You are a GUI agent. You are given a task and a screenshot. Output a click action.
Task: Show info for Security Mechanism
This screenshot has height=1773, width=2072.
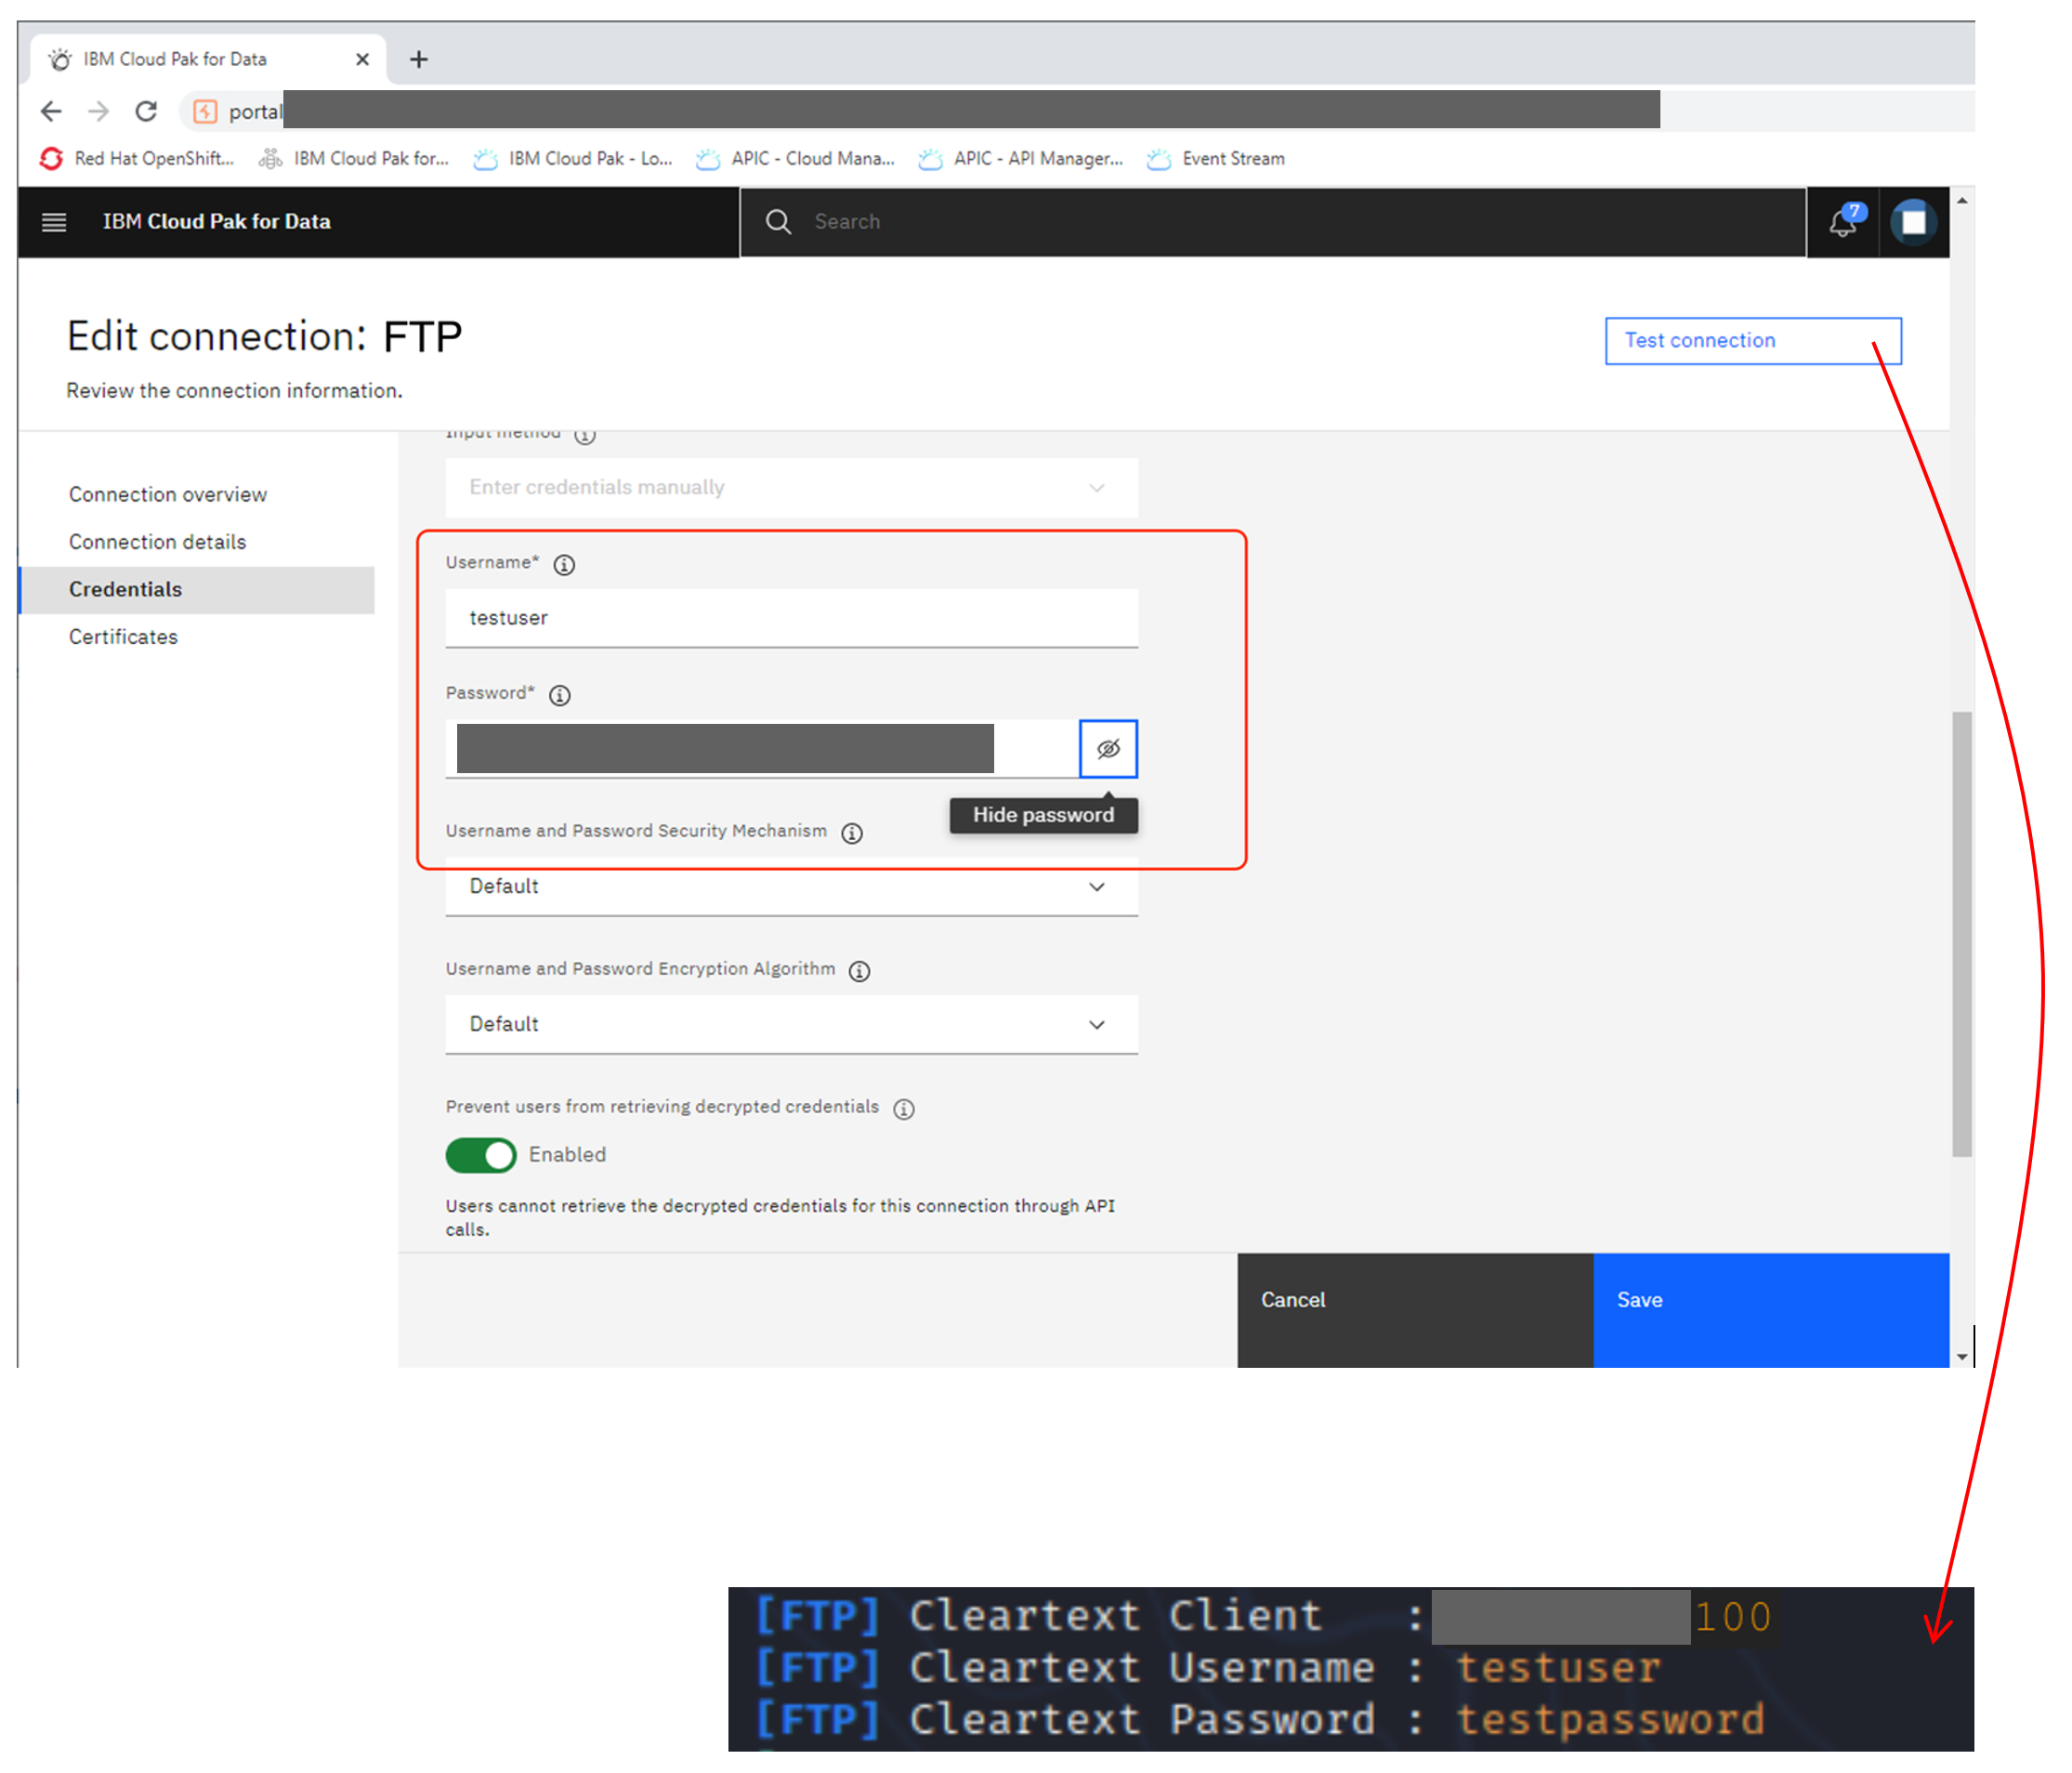(x=852, y=833)
